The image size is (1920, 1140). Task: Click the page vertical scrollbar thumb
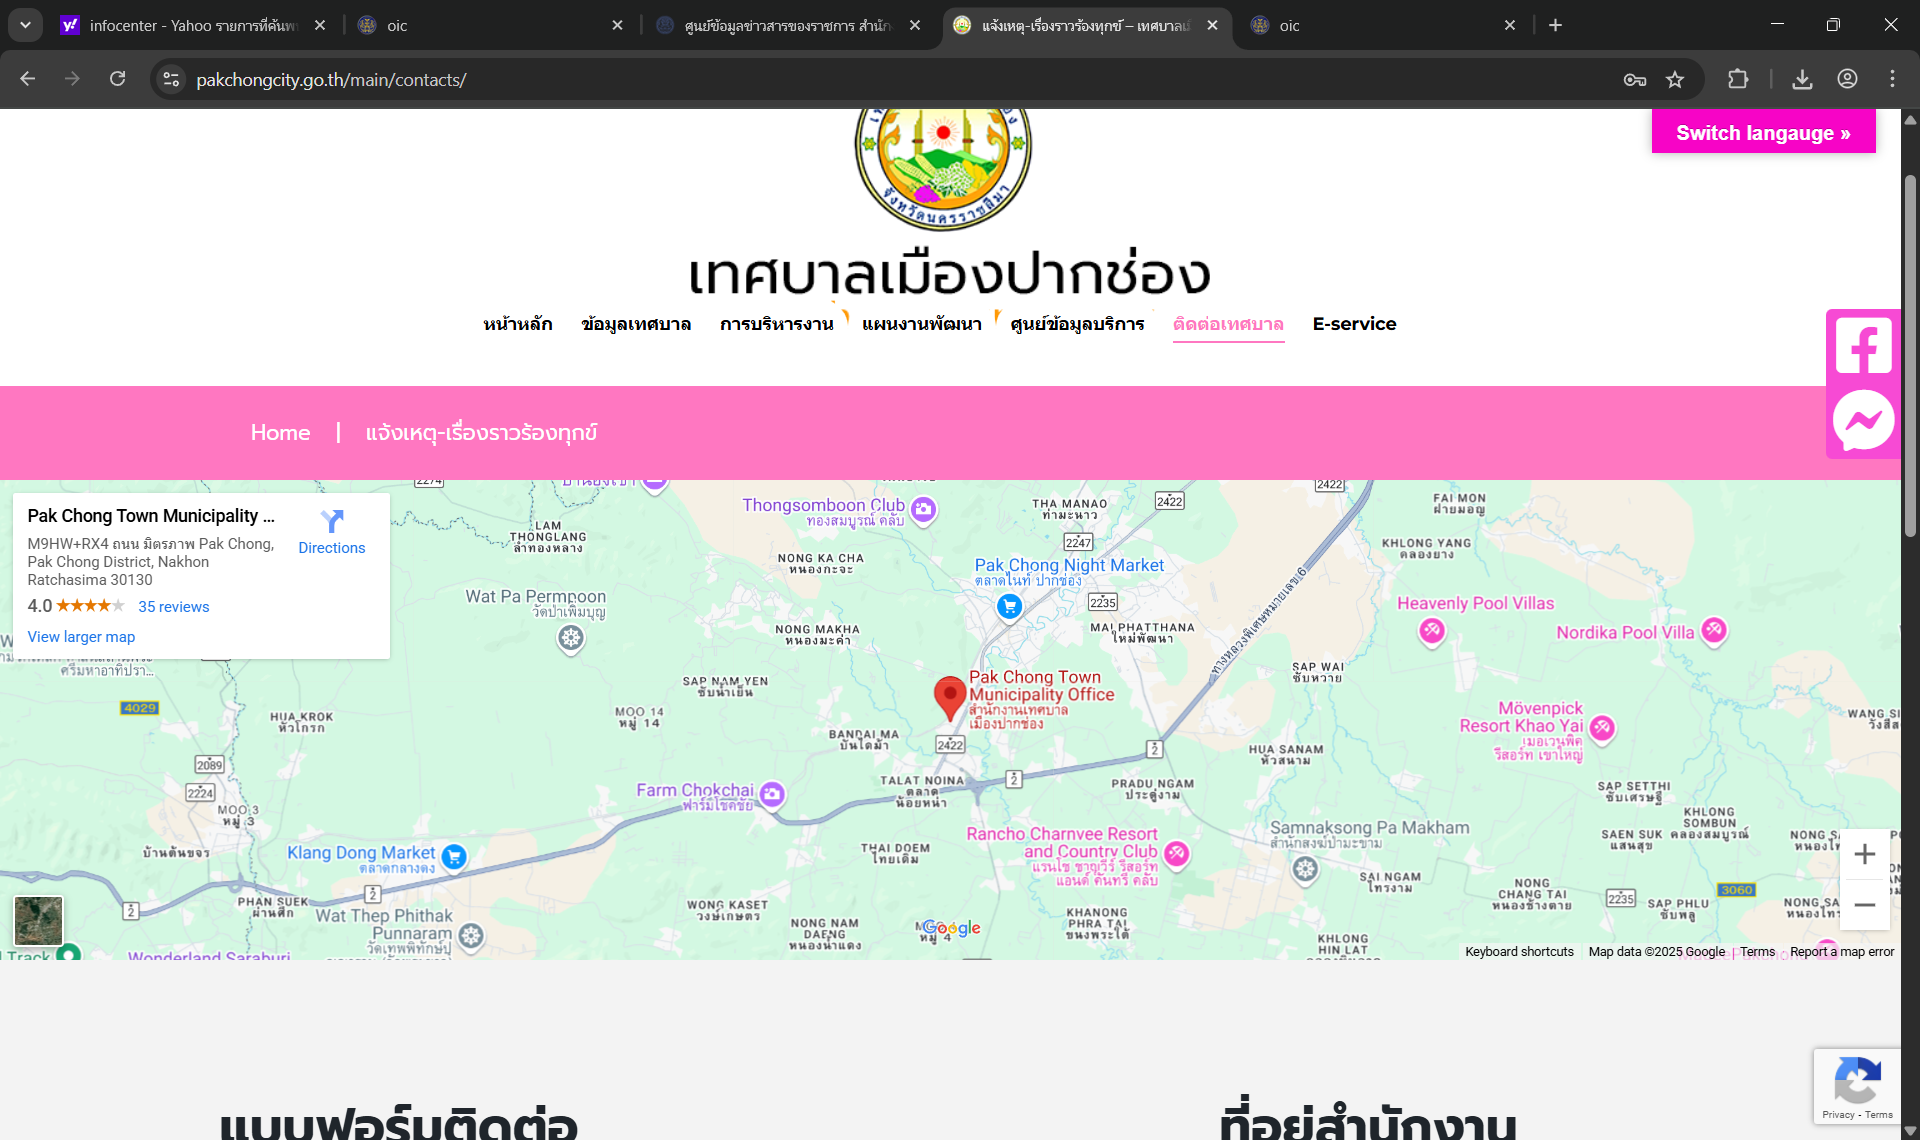tap(1910, 356)
